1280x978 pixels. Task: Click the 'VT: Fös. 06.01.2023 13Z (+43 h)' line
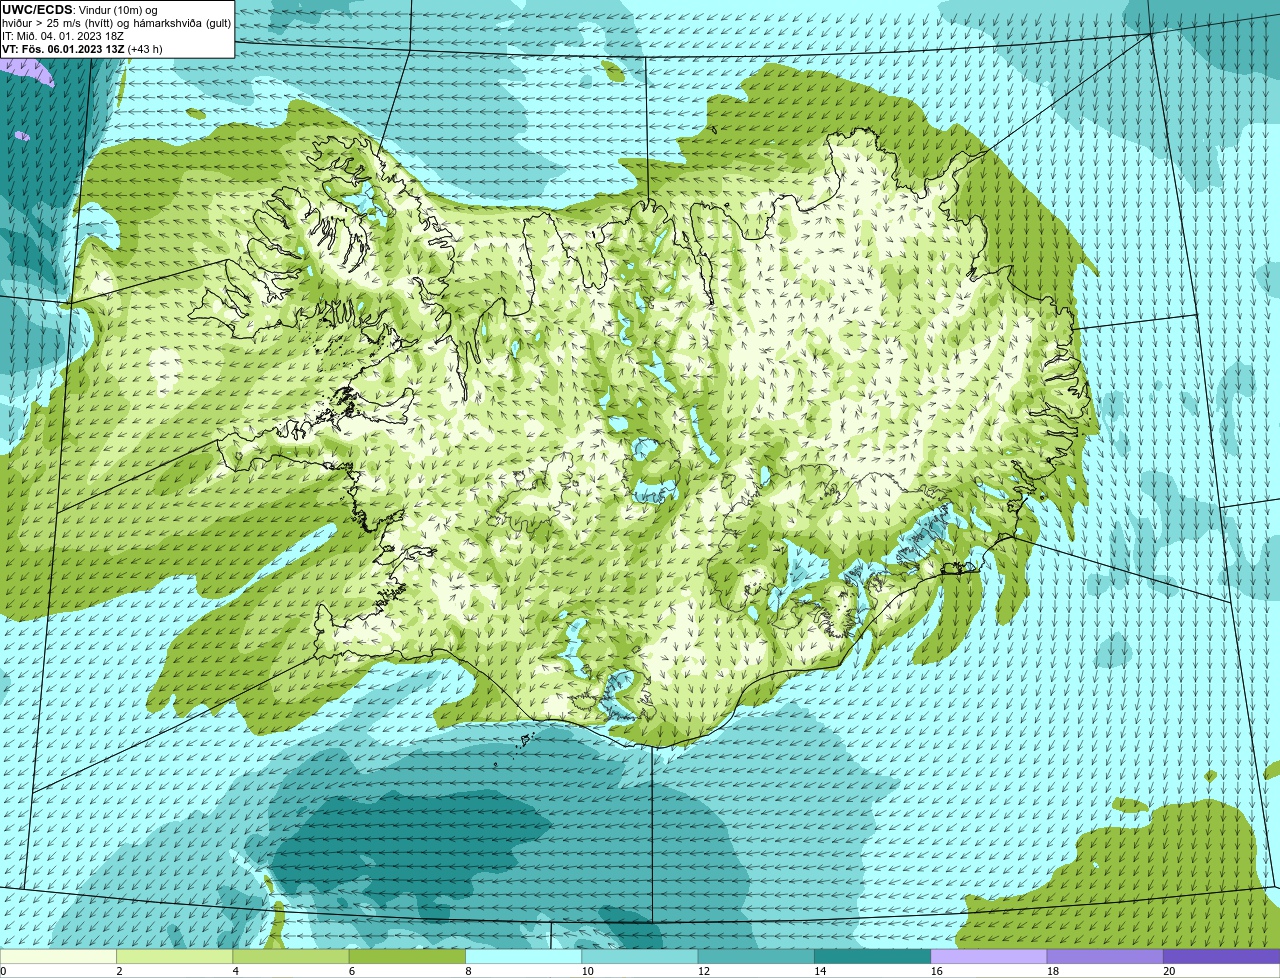[x=82, y=48]
